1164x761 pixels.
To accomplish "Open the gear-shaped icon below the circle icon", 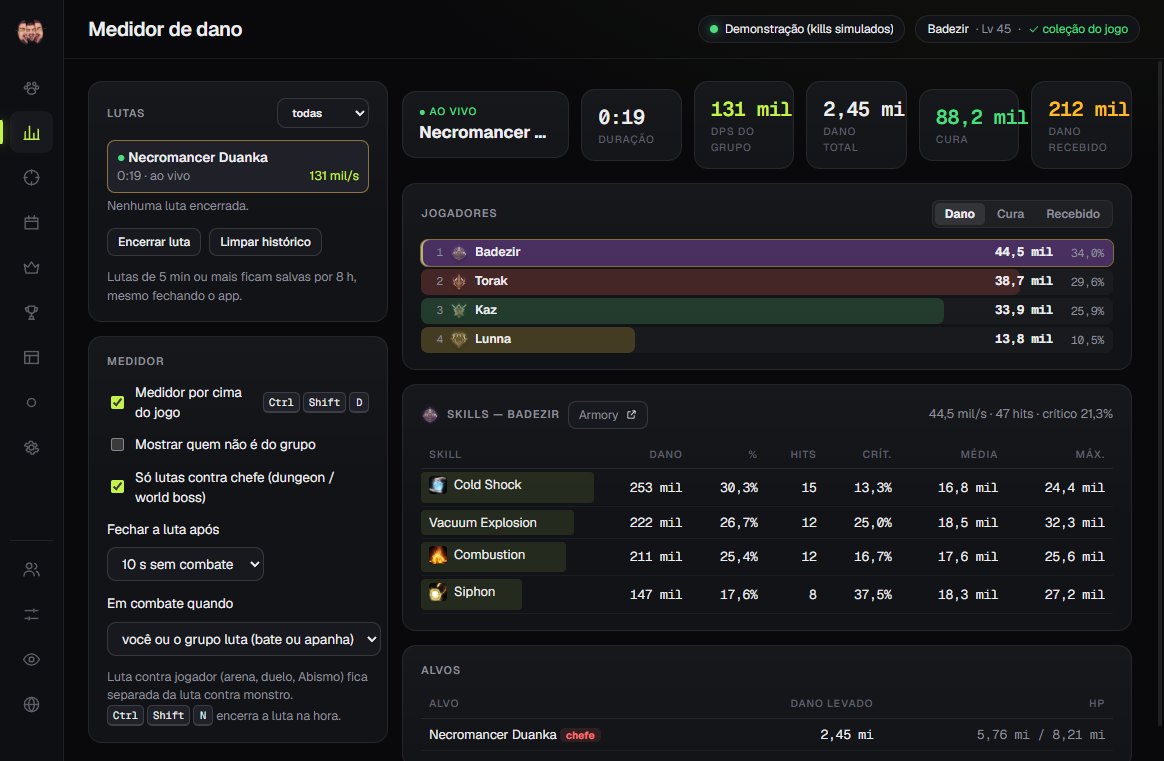I will (31, 448).
